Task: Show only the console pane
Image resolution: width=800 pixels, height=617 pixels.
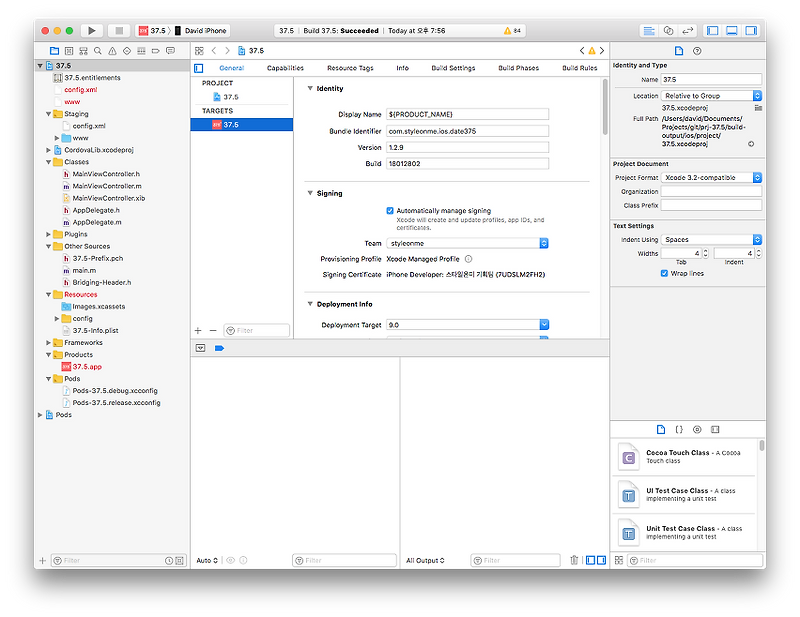Action: pos(602,560)
